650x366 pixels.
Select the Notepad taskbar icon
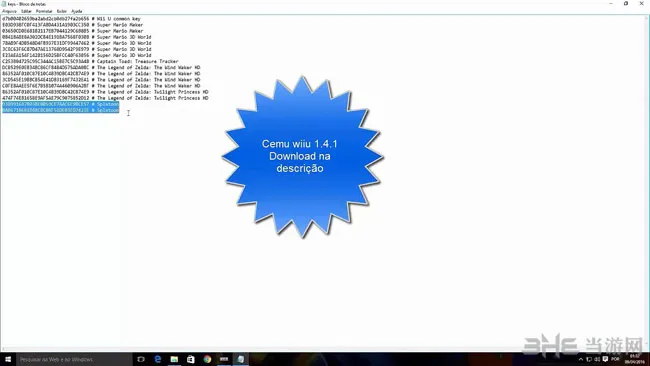pos(240,359)
